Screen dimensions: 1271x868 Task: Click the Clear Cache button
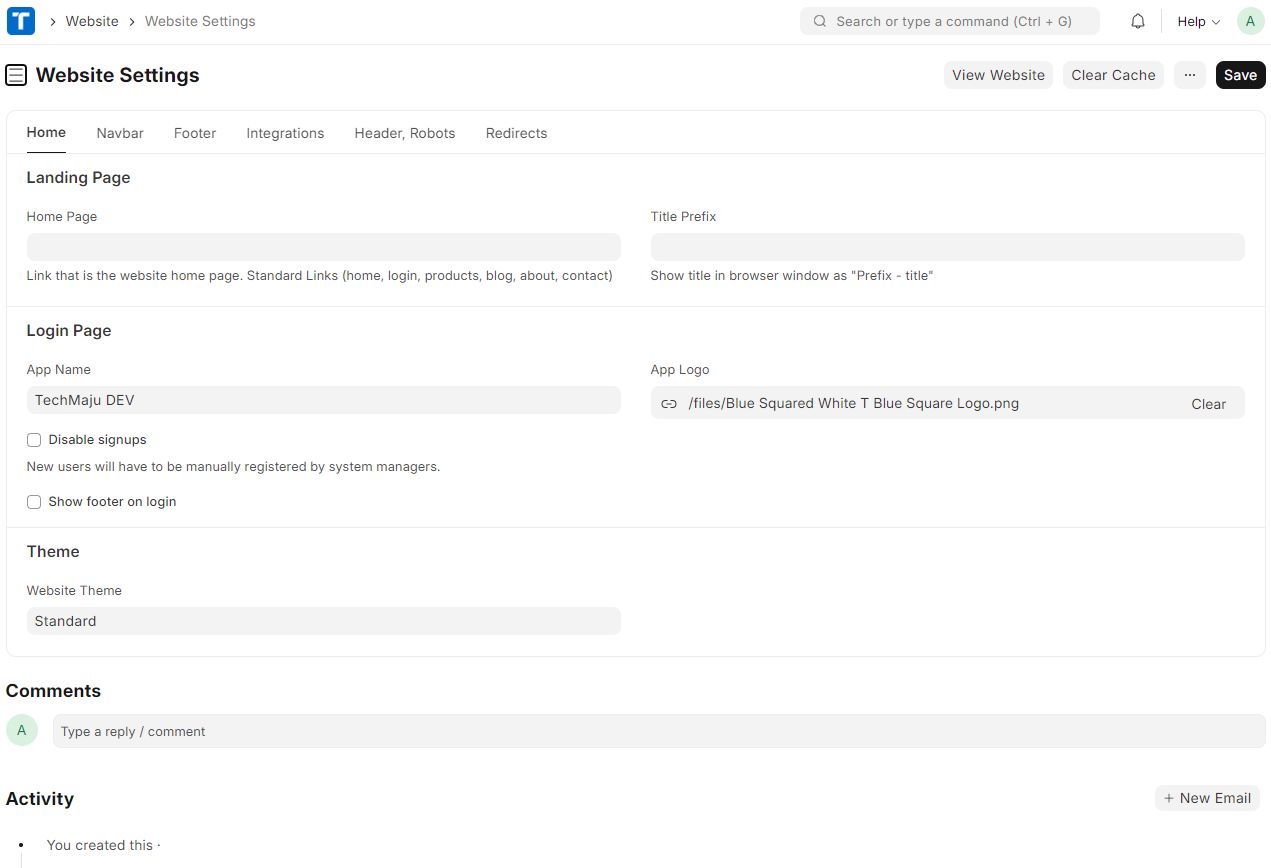(x=1113, y=75)
